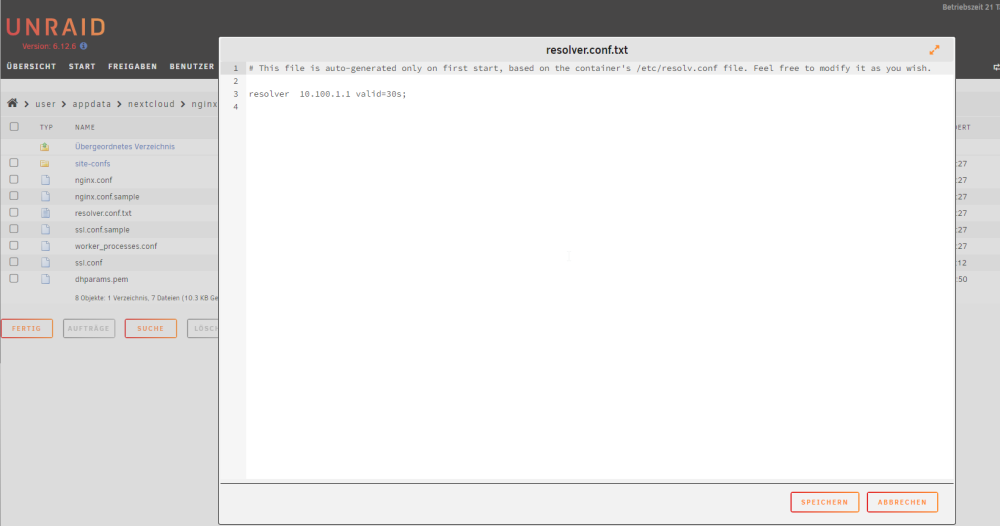Viewport: 1000px width, 526px height.
Task: Place cursor on the resolver 10.100.1.1 line
Action: tap(327, 94)
